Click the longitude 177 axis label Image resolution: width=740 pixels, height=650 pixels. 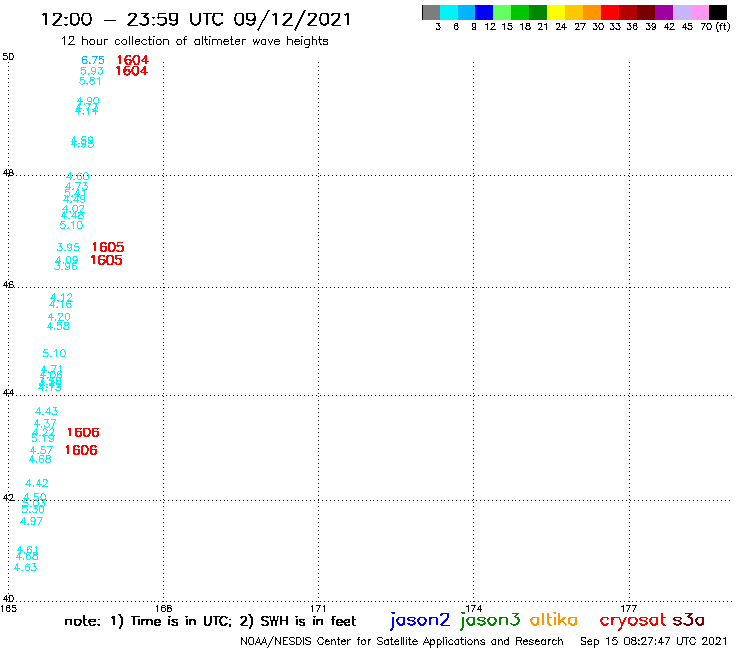[x=629, y=608]
